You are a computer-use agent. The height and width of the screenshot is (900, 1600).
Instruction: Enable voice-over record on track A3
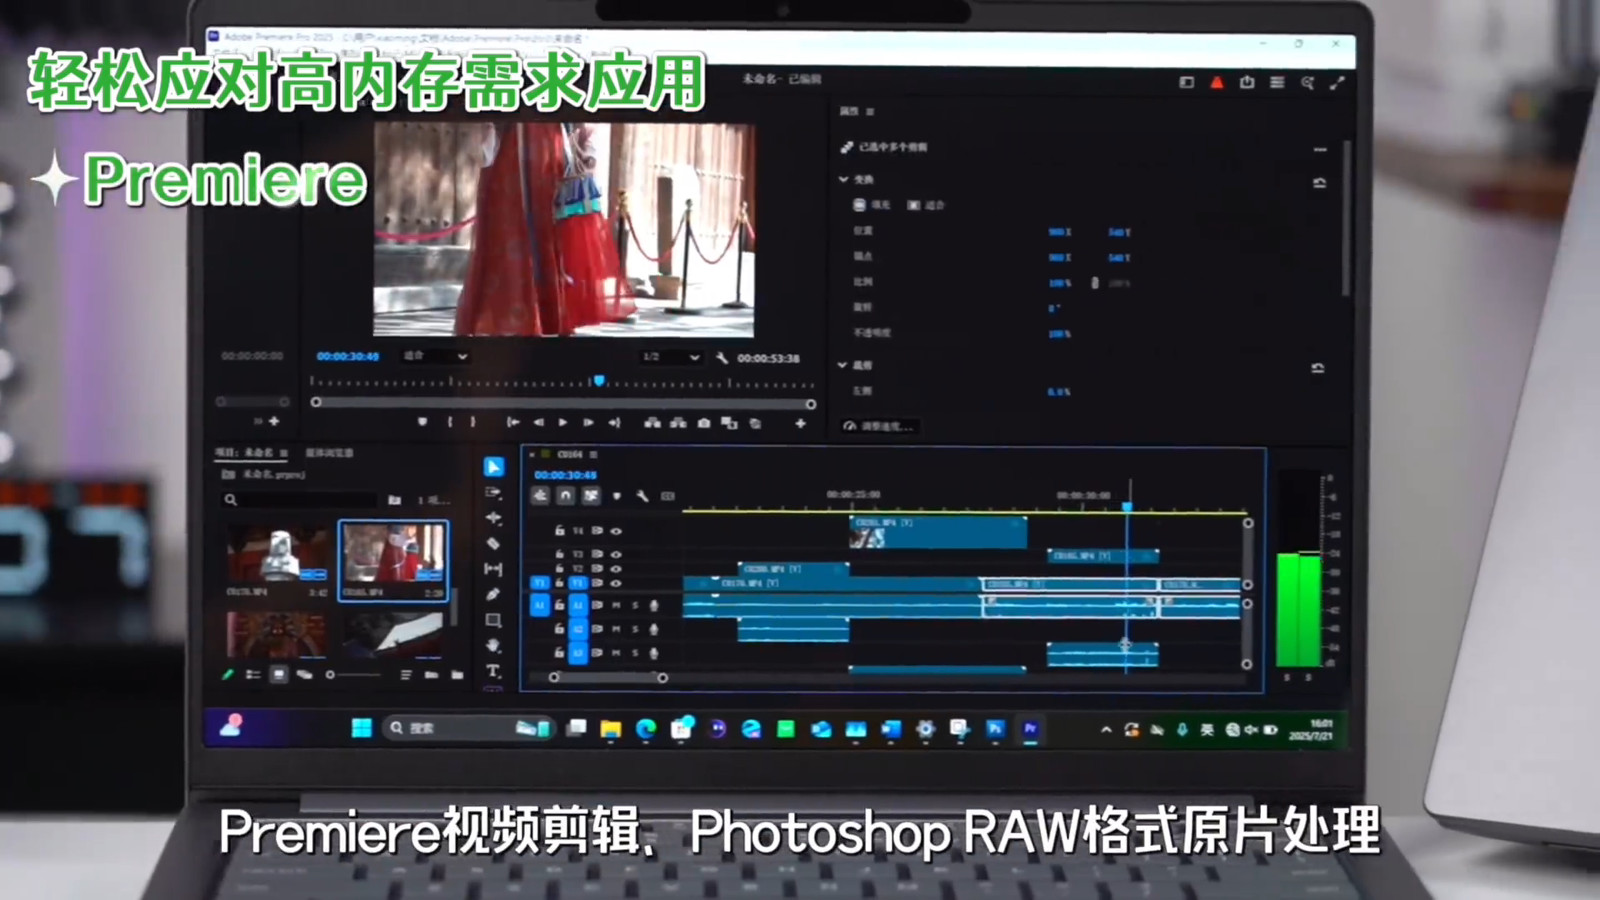654,653
